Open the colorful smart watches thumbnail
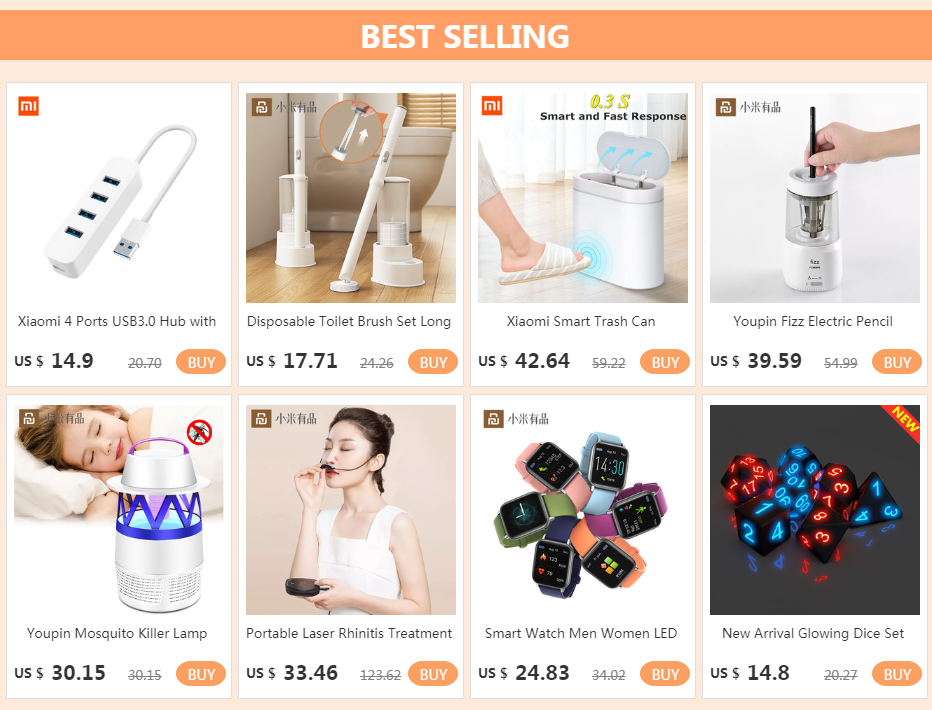Screen dimensions: 932x710 [x=582, y=510]
